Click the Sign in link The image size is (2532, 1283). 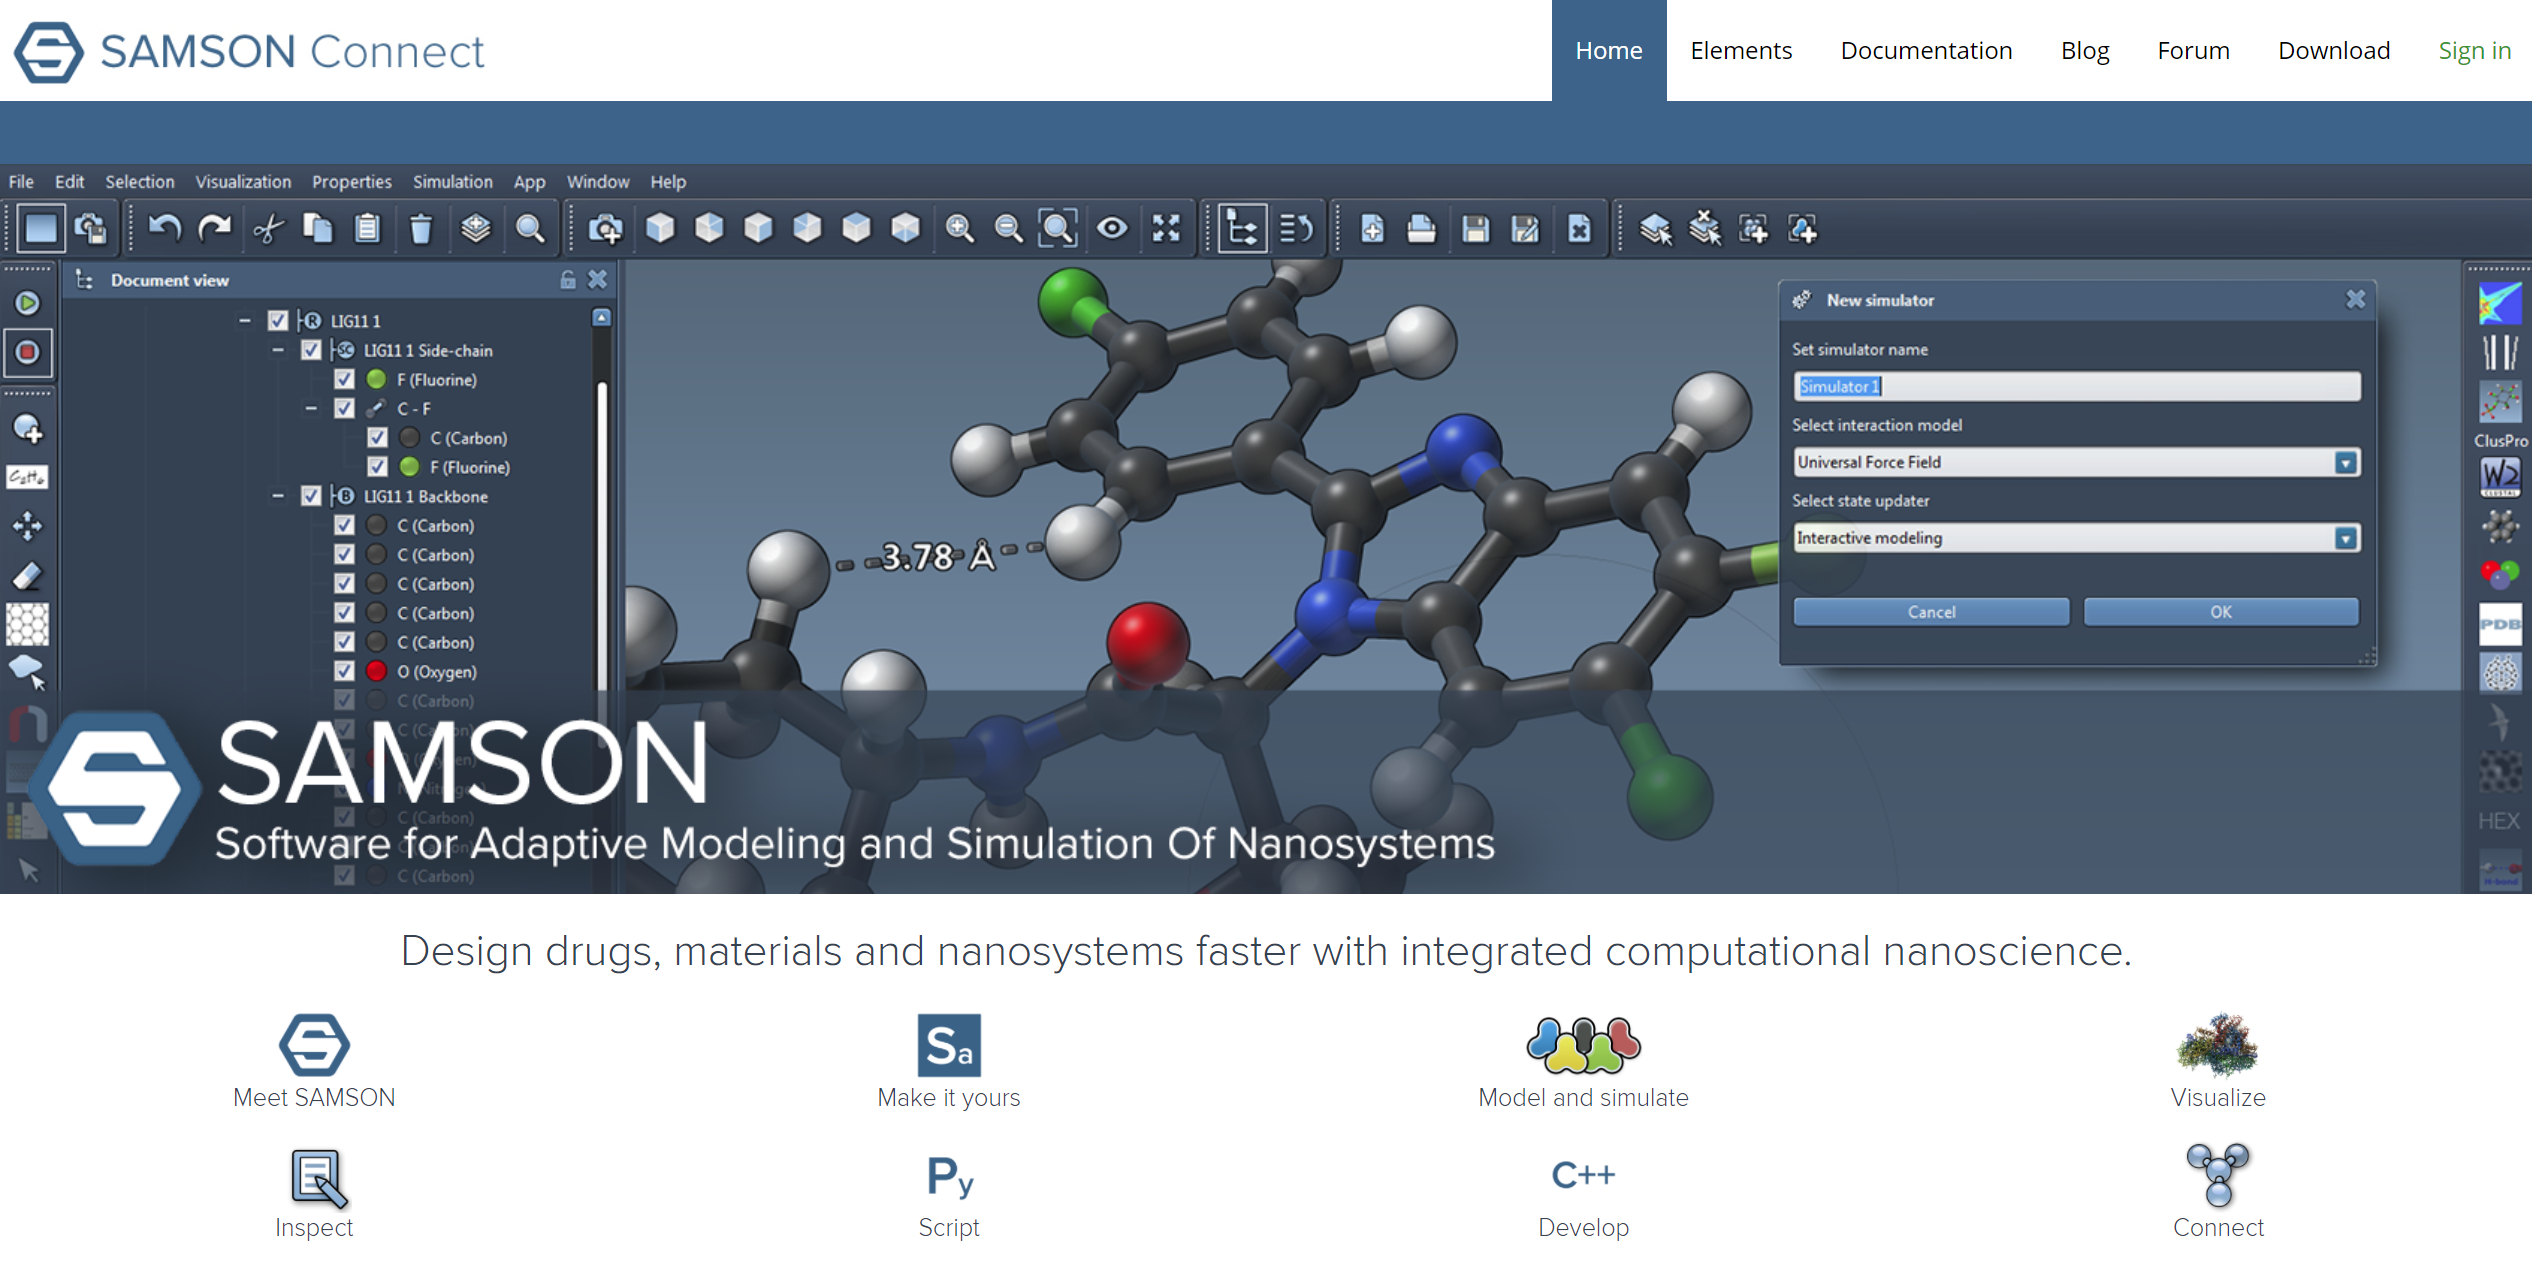pyautogui.click(x=2473, y=50)
